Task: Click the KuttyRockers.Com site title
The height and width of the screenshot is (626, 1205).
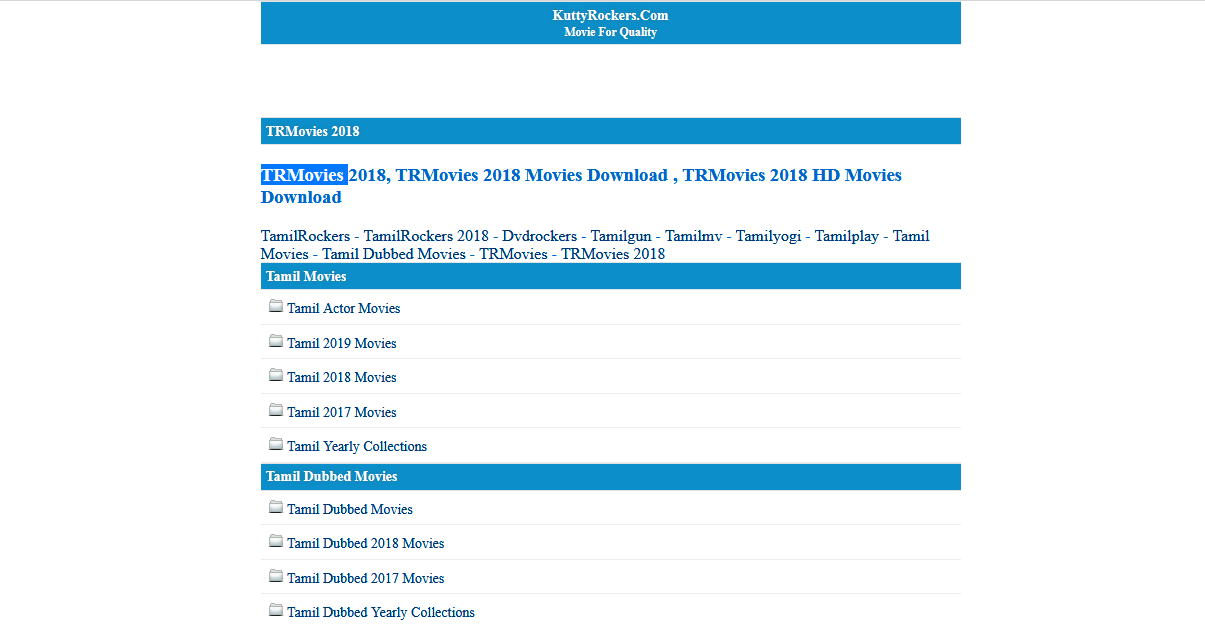Action: pyautogui.click(x=610, y=15)
